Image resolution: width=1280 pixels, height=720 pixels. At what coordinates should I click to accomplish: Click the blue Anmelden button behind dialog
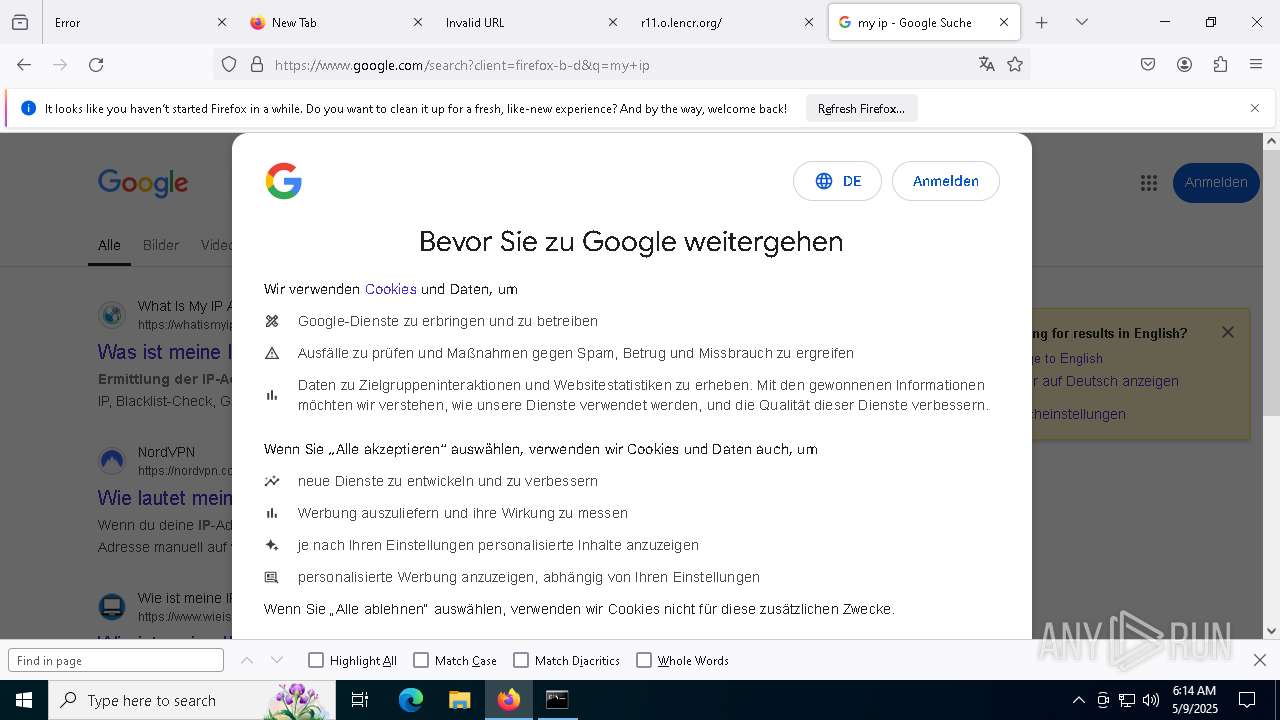click(x=1216, y=182)
